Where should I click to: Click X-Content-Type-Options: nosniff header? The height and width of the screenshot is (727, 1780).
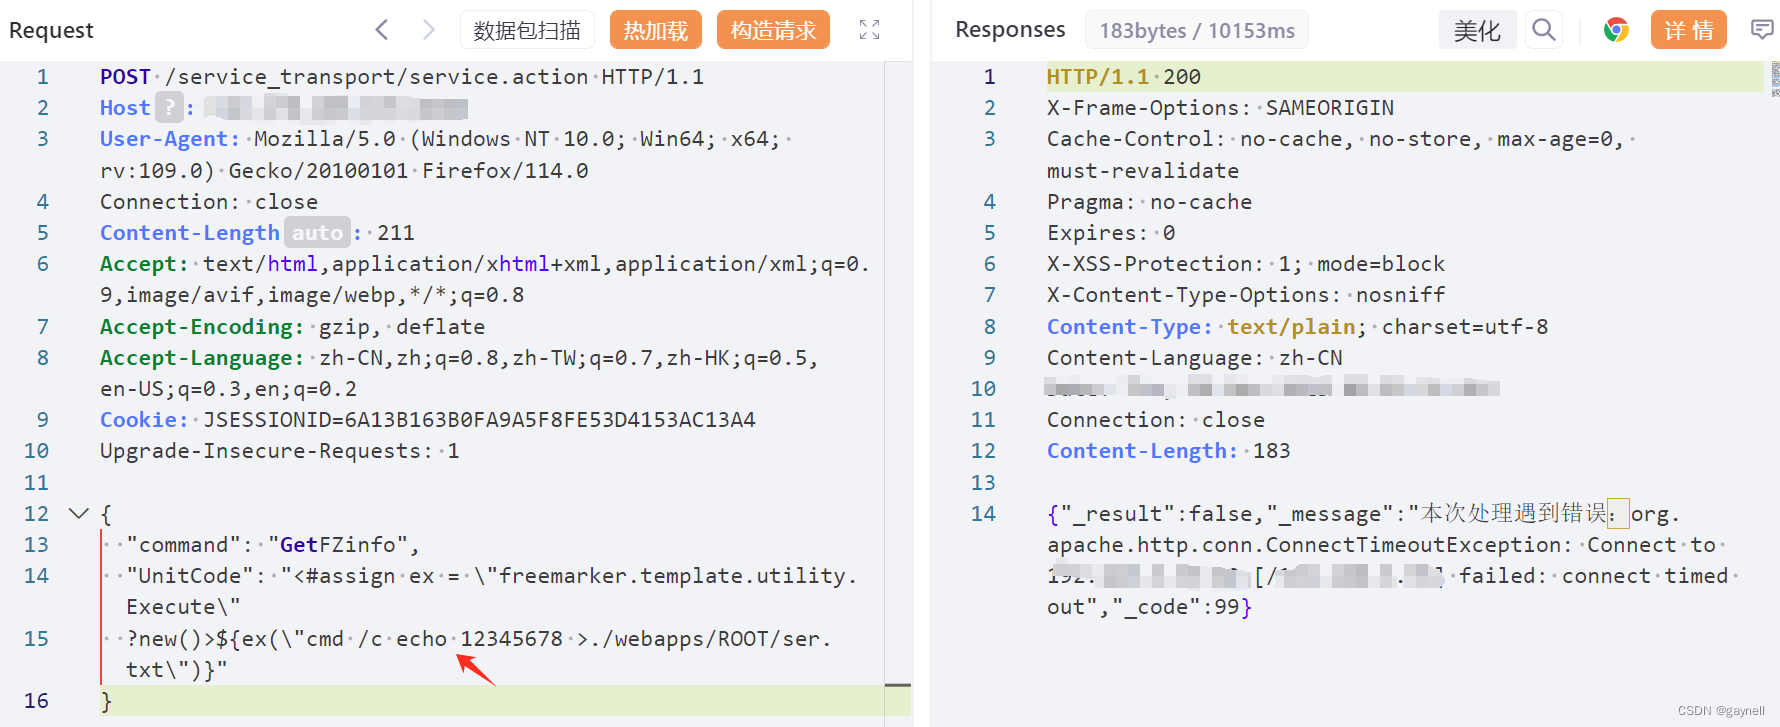(x=1246, y=294)
